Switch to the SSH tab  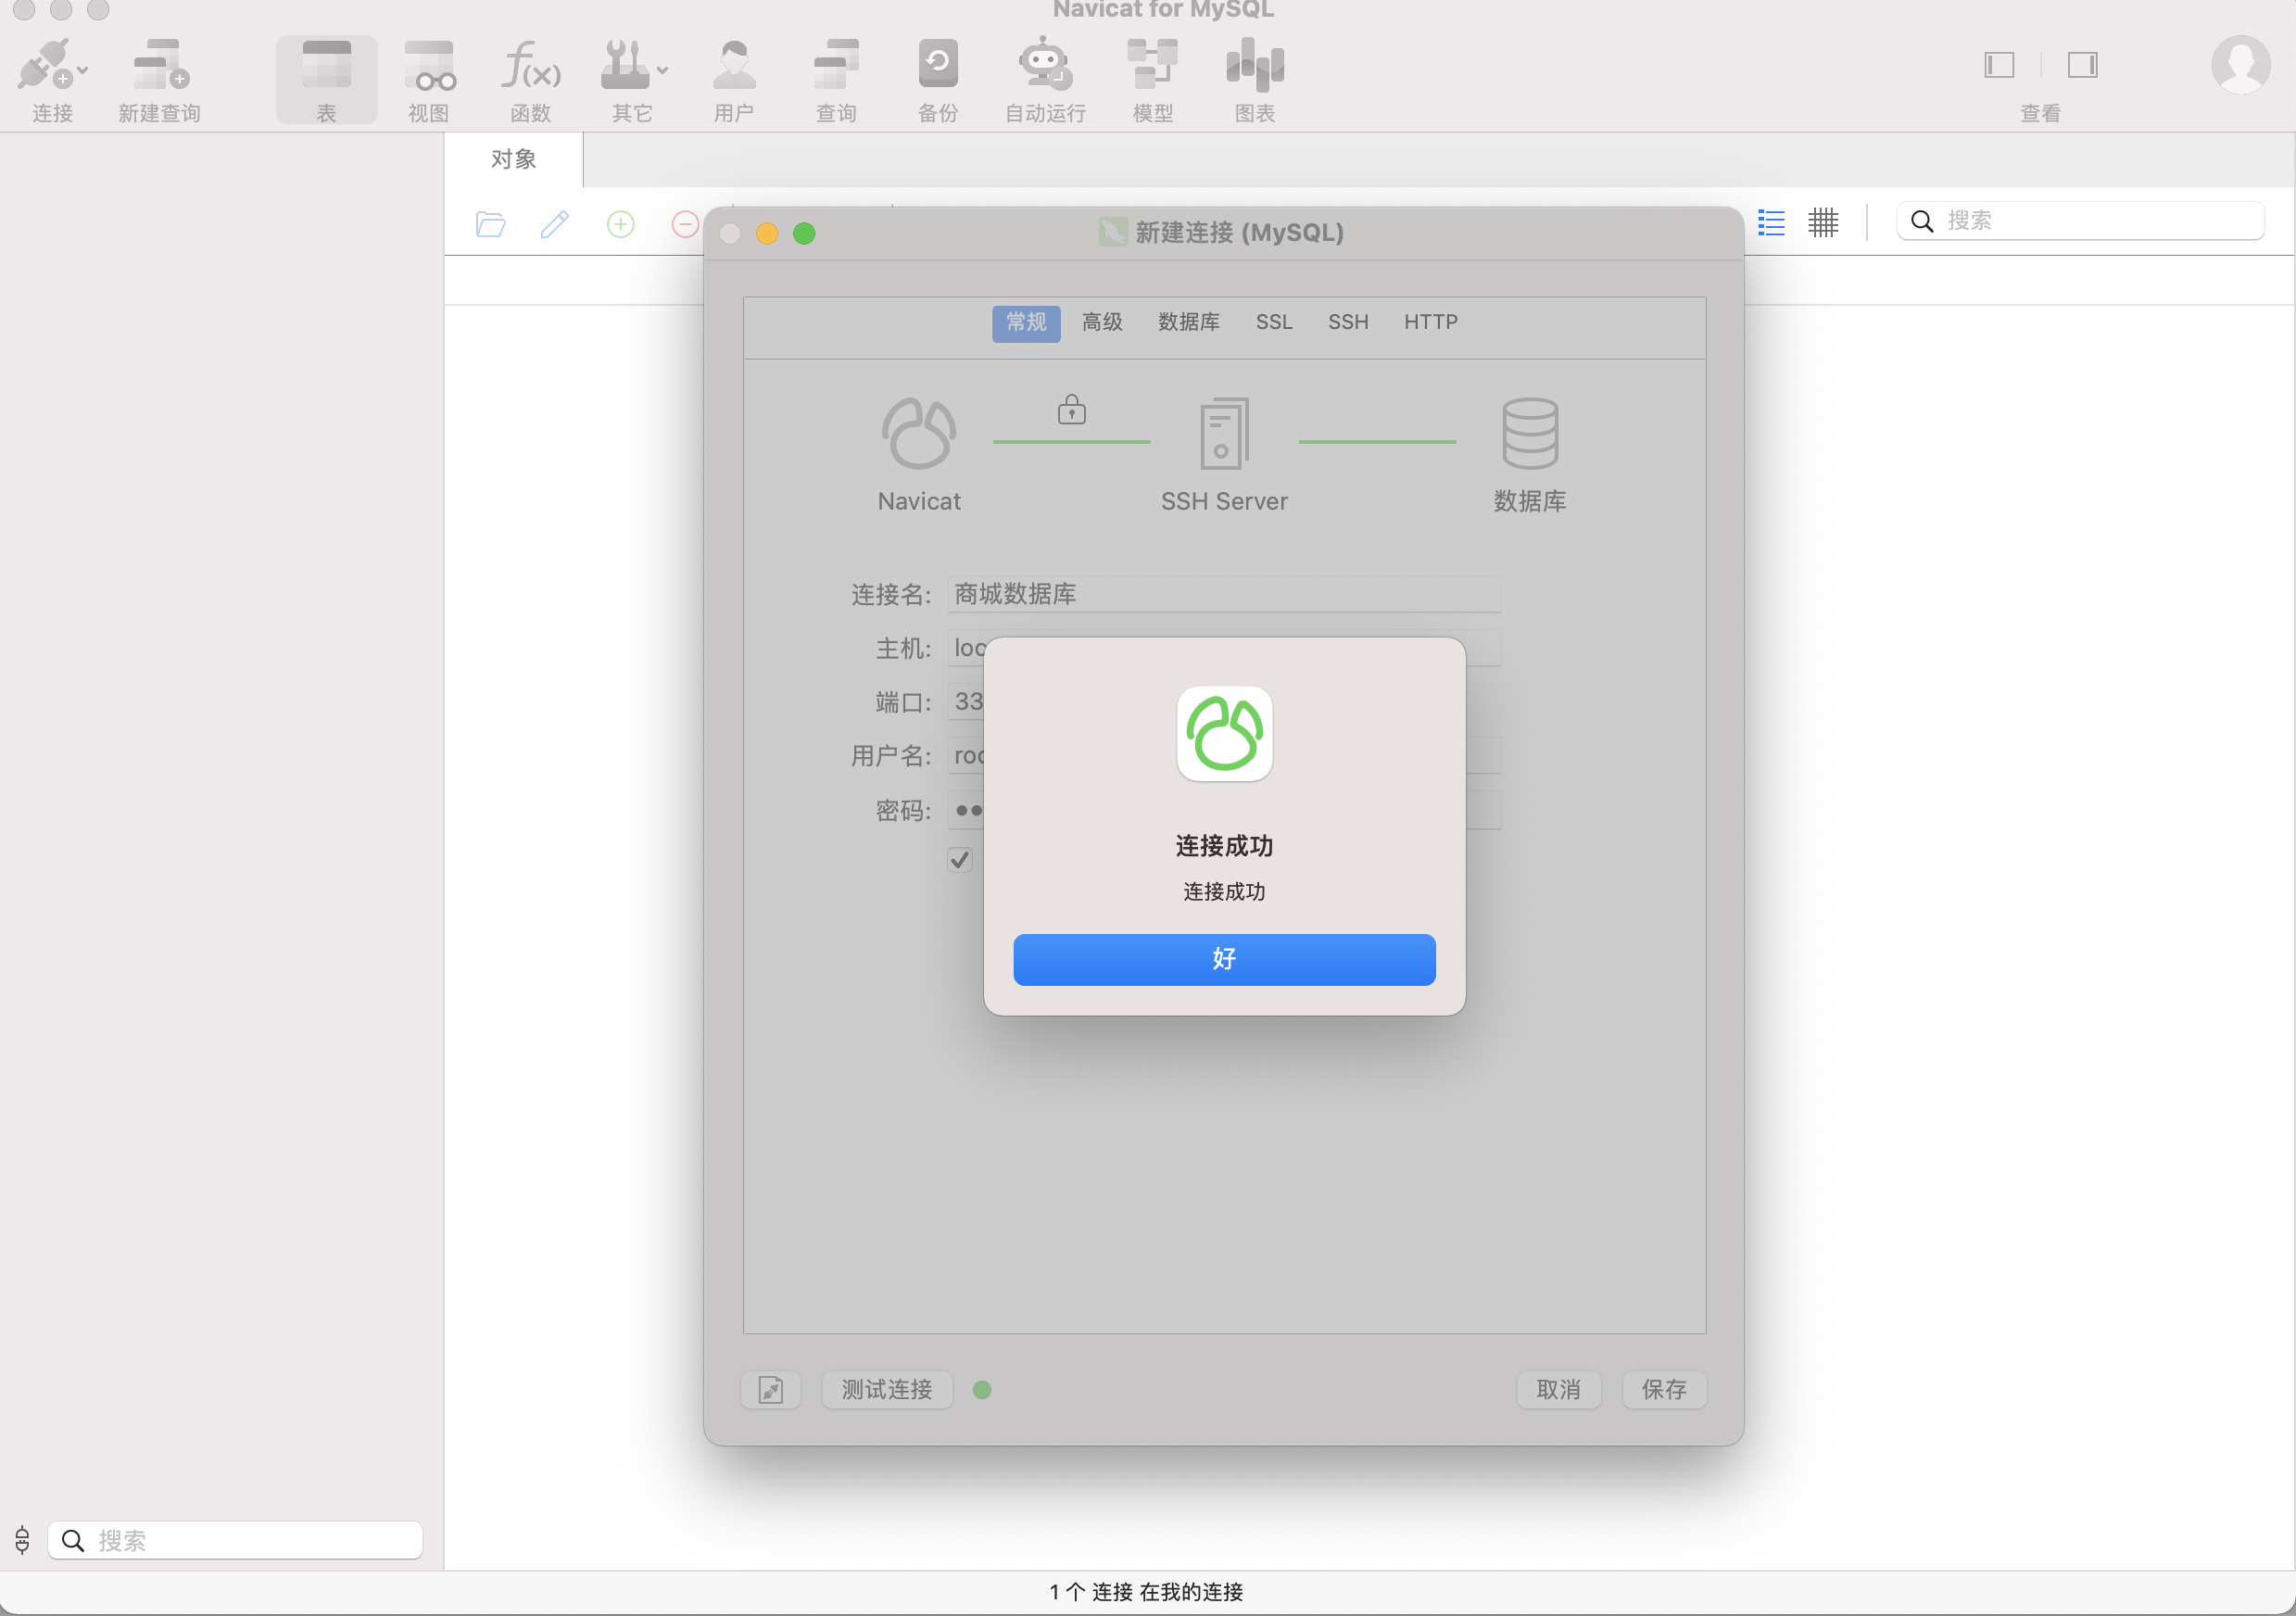1347,322
